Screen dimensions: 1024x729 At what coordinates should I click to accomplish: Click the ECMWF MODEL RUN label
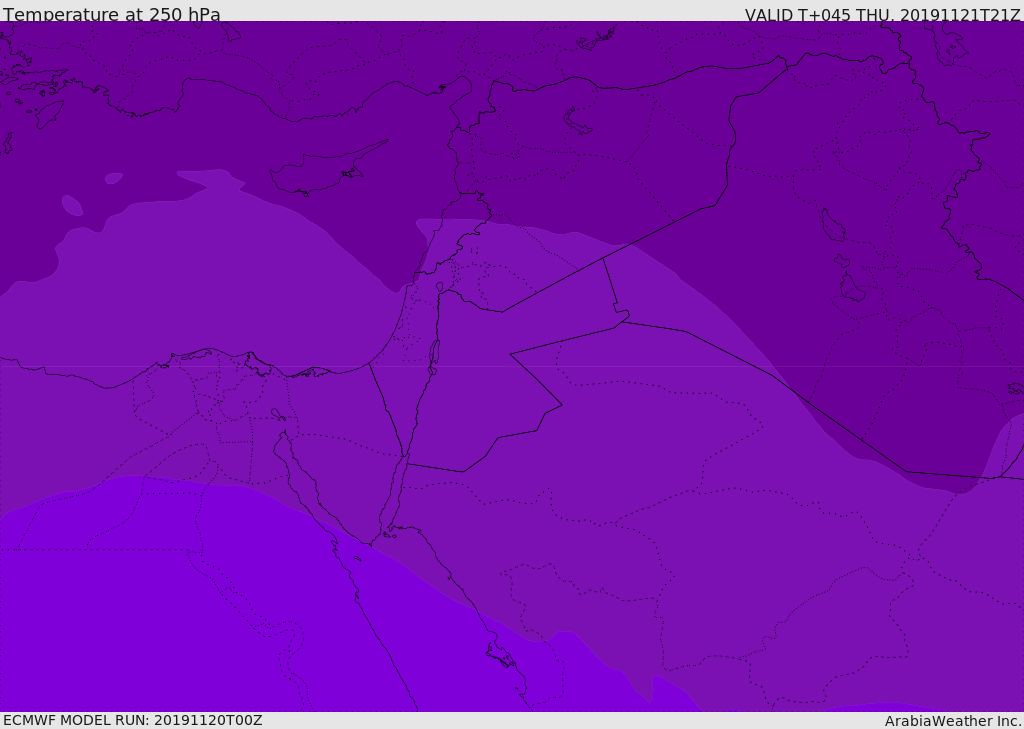132,720
